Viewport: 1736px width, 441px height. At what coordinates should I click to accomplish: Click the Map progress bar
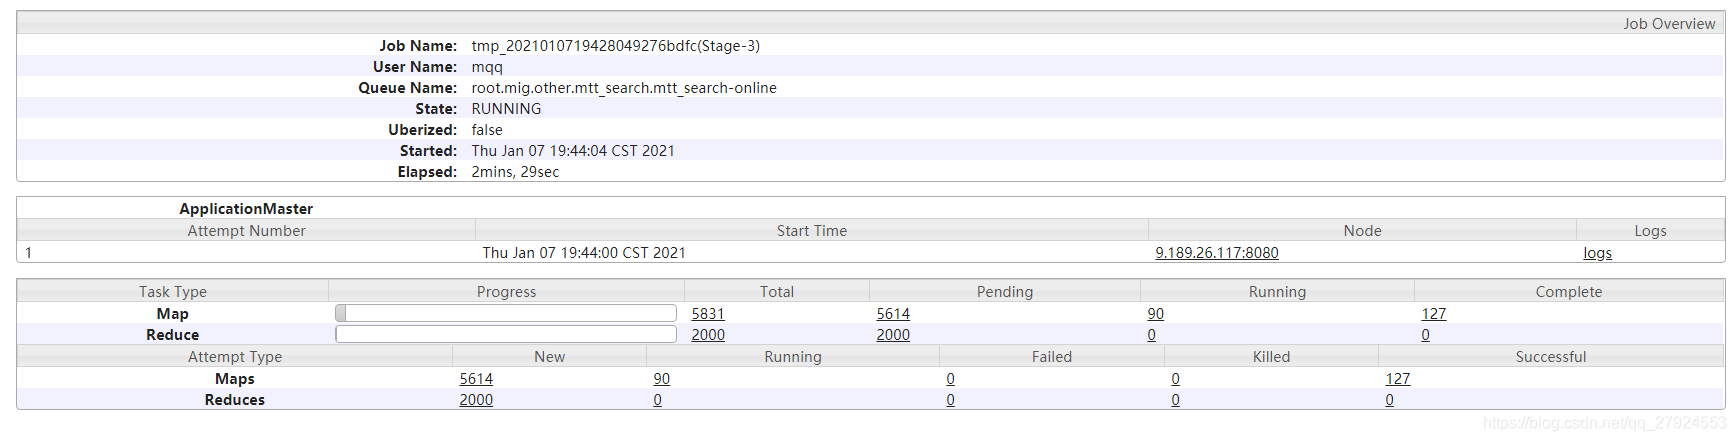[x=506, y=313]
